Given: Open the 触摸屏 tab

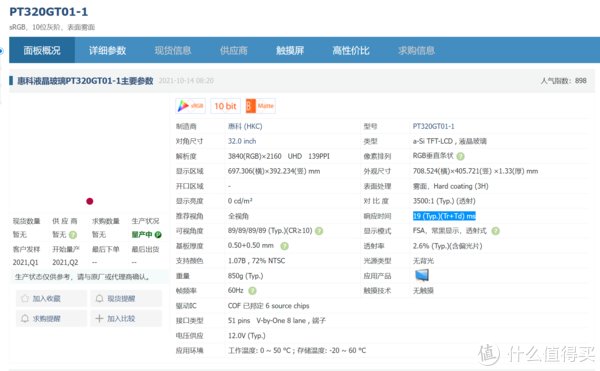Looking at the screenshot, I should pos(290,50).
